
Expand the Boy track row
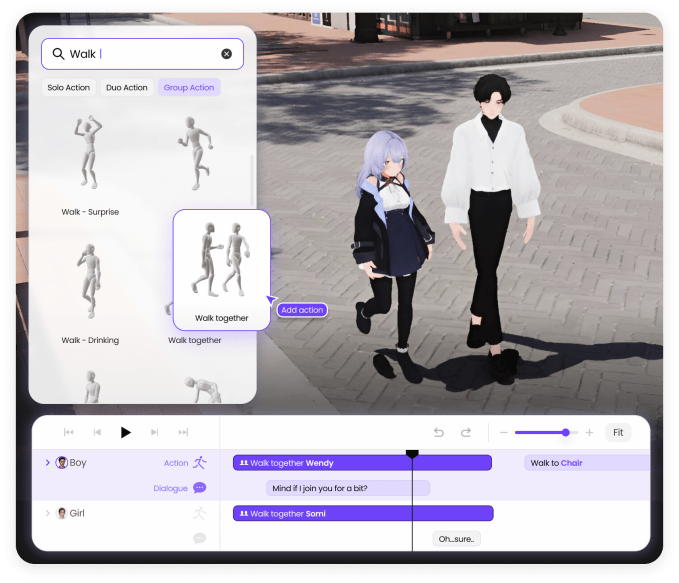pos(48,463)
